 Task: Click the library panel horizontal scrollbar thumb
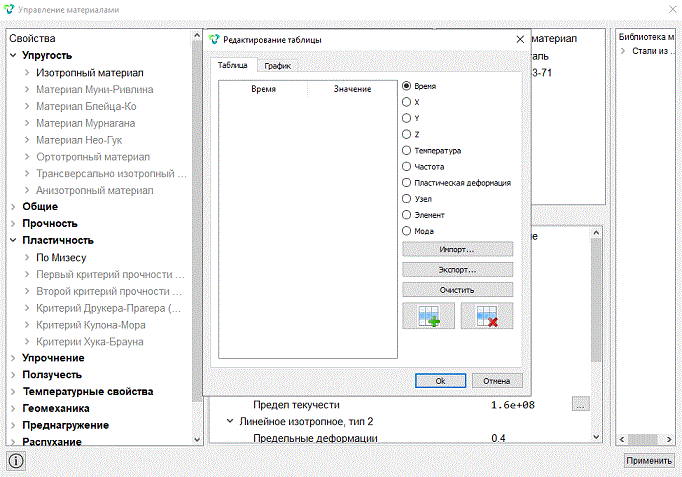click(x=643, y=439)
